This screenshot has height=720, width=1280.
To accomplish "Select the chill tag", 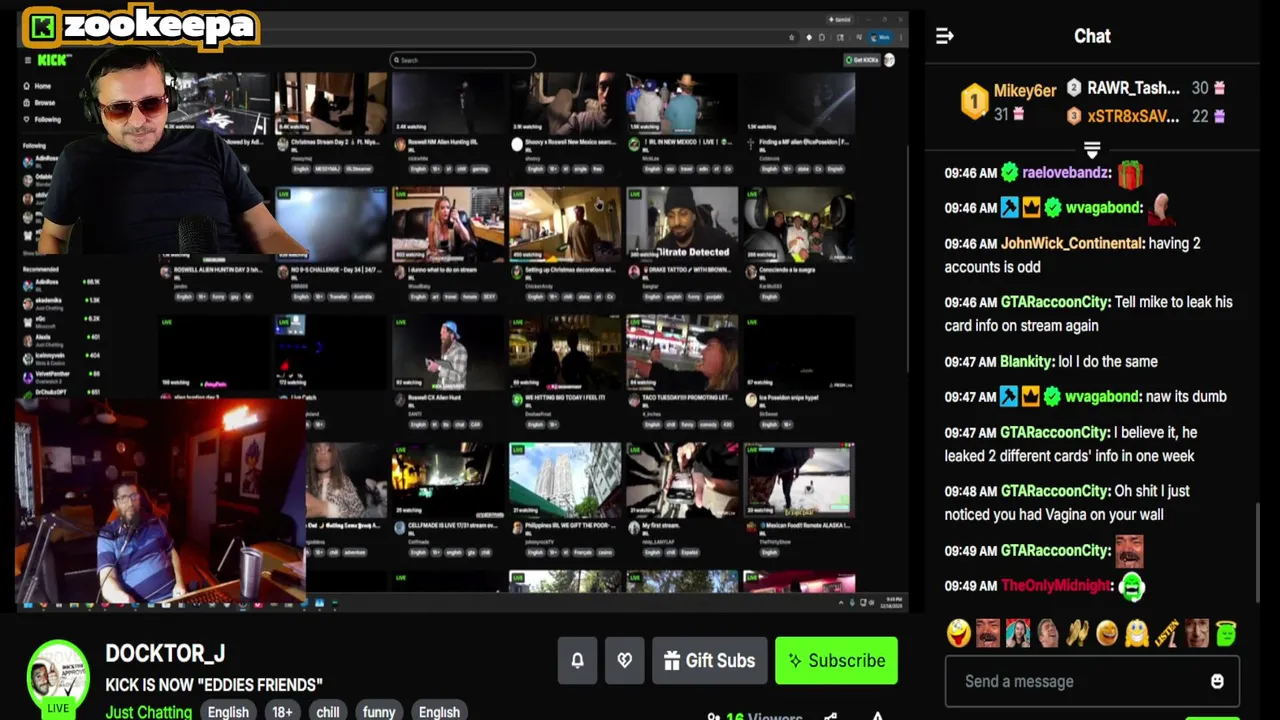I will point(328,712).
